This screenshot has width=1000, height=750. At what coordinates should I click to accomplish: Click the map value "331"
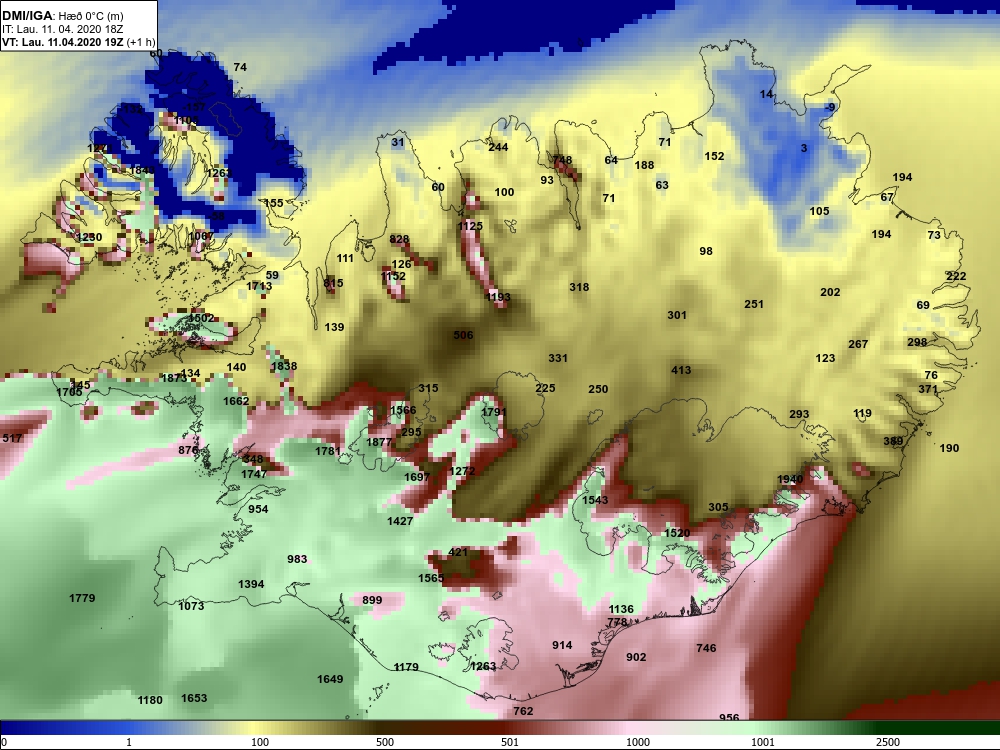coord(558,358)
